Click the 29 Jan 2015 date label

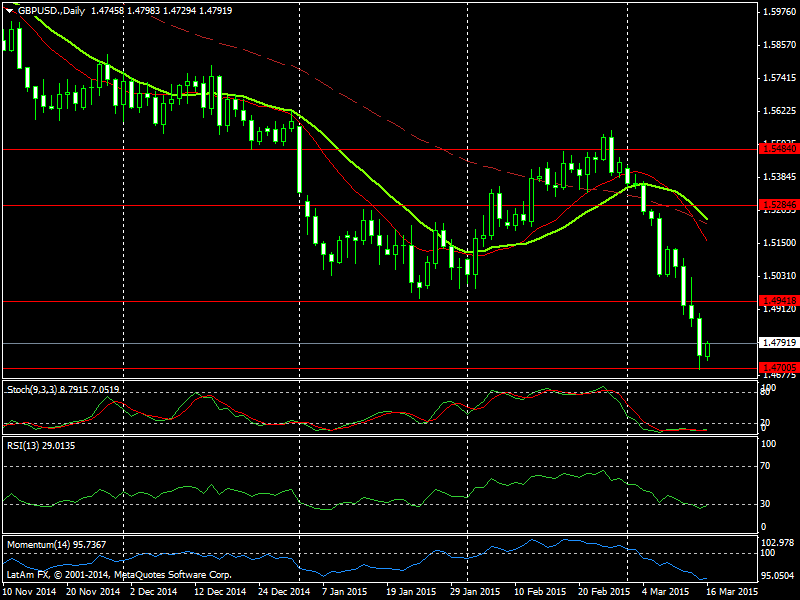coord(475,591)
